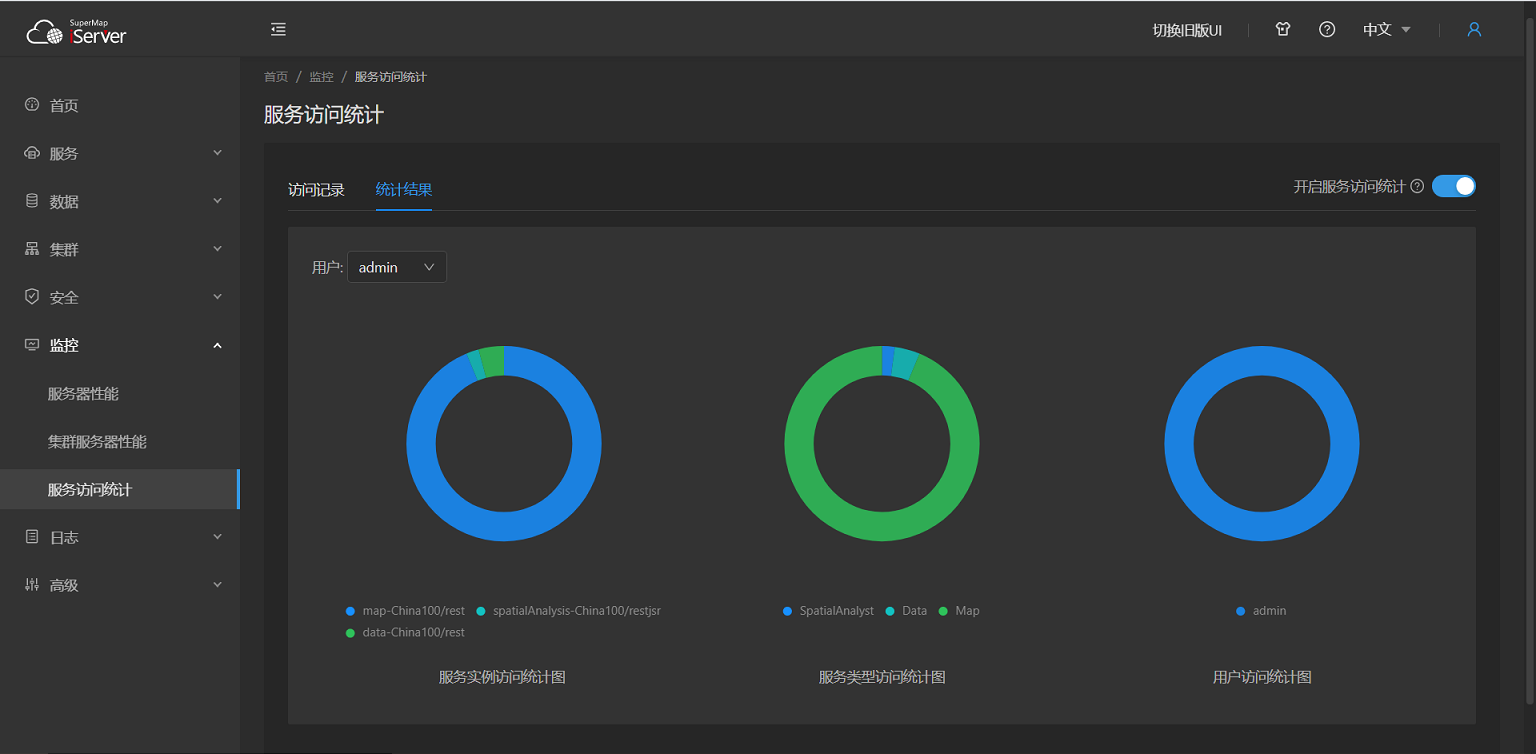
Task: Click the blue admin donut ring
Action: pyautogui.click(x=1262, y=527)
